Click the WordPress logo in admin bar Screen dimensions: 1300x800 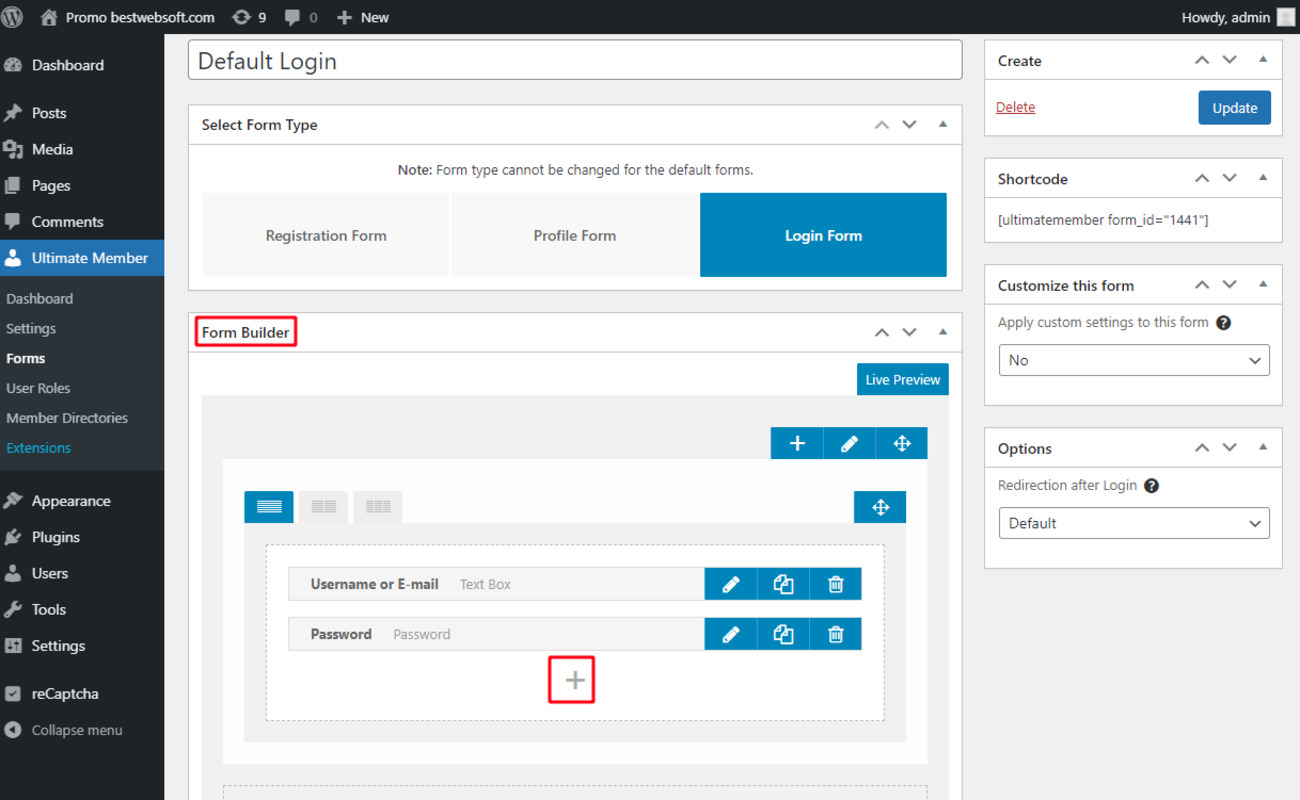click(12, 17)
